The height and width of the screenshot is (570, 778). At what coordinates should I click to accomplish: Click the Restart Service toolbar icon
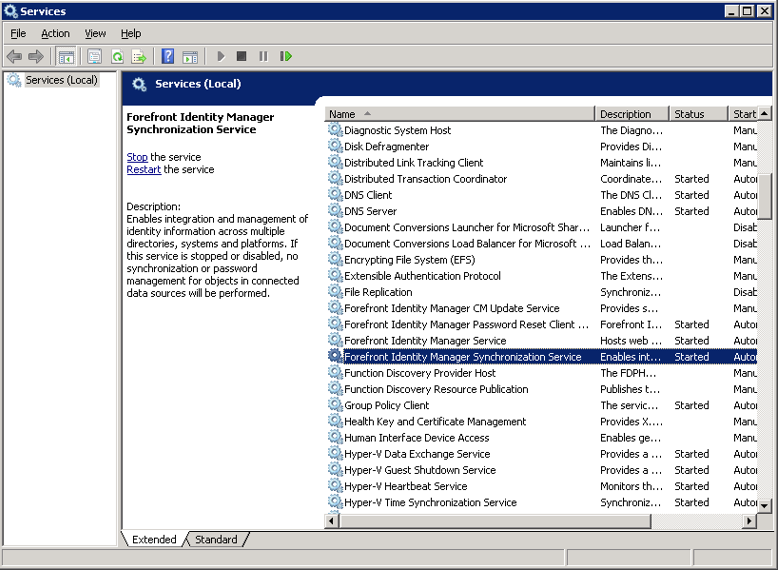point(286,57)
